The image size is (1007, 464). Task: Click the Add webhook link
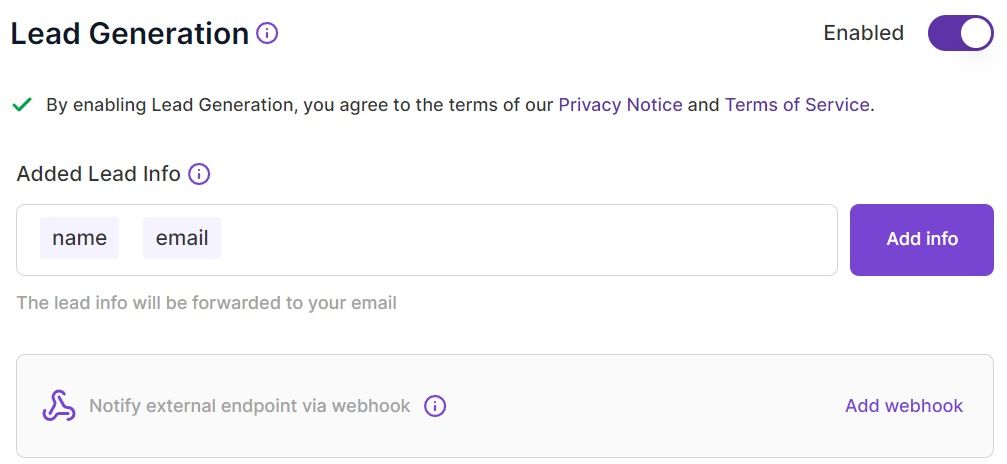point(904,406)
